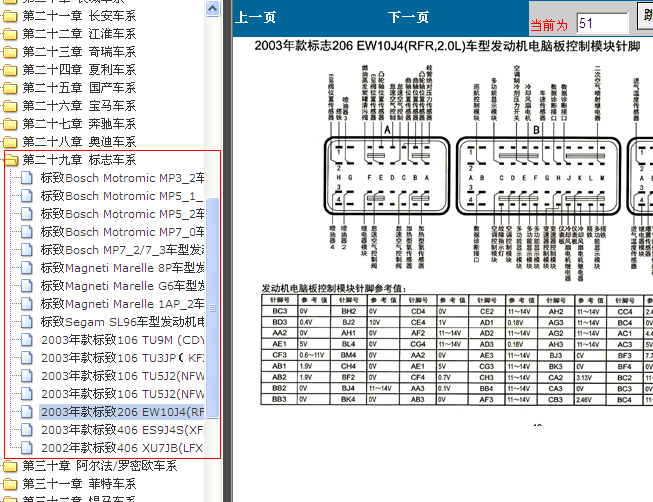Click BC3 cell in pin reference table
Image resolution: width=653 pixels, height=502 pixels.
point(279,311)
